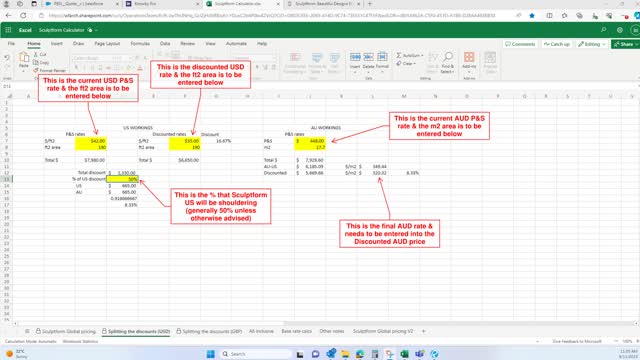The height and width of the screenshot is (360, 640).
Task: Add a new sheet with plus
Action: tap(423, 331)
